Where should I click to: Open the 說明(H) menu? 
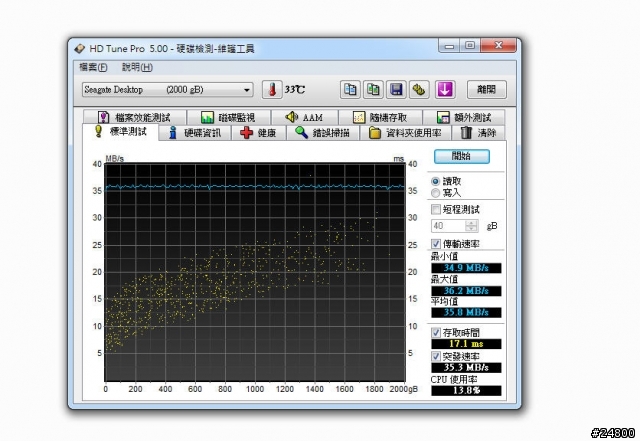[x=137, y=67]
